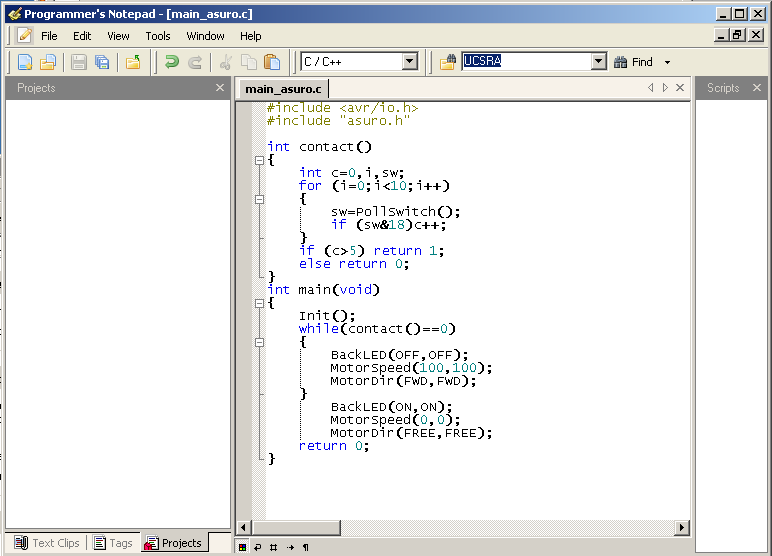Screen dimensions: 772x556
Task: Switch to the Projects bottom tab
Action: tap(173, 543)
